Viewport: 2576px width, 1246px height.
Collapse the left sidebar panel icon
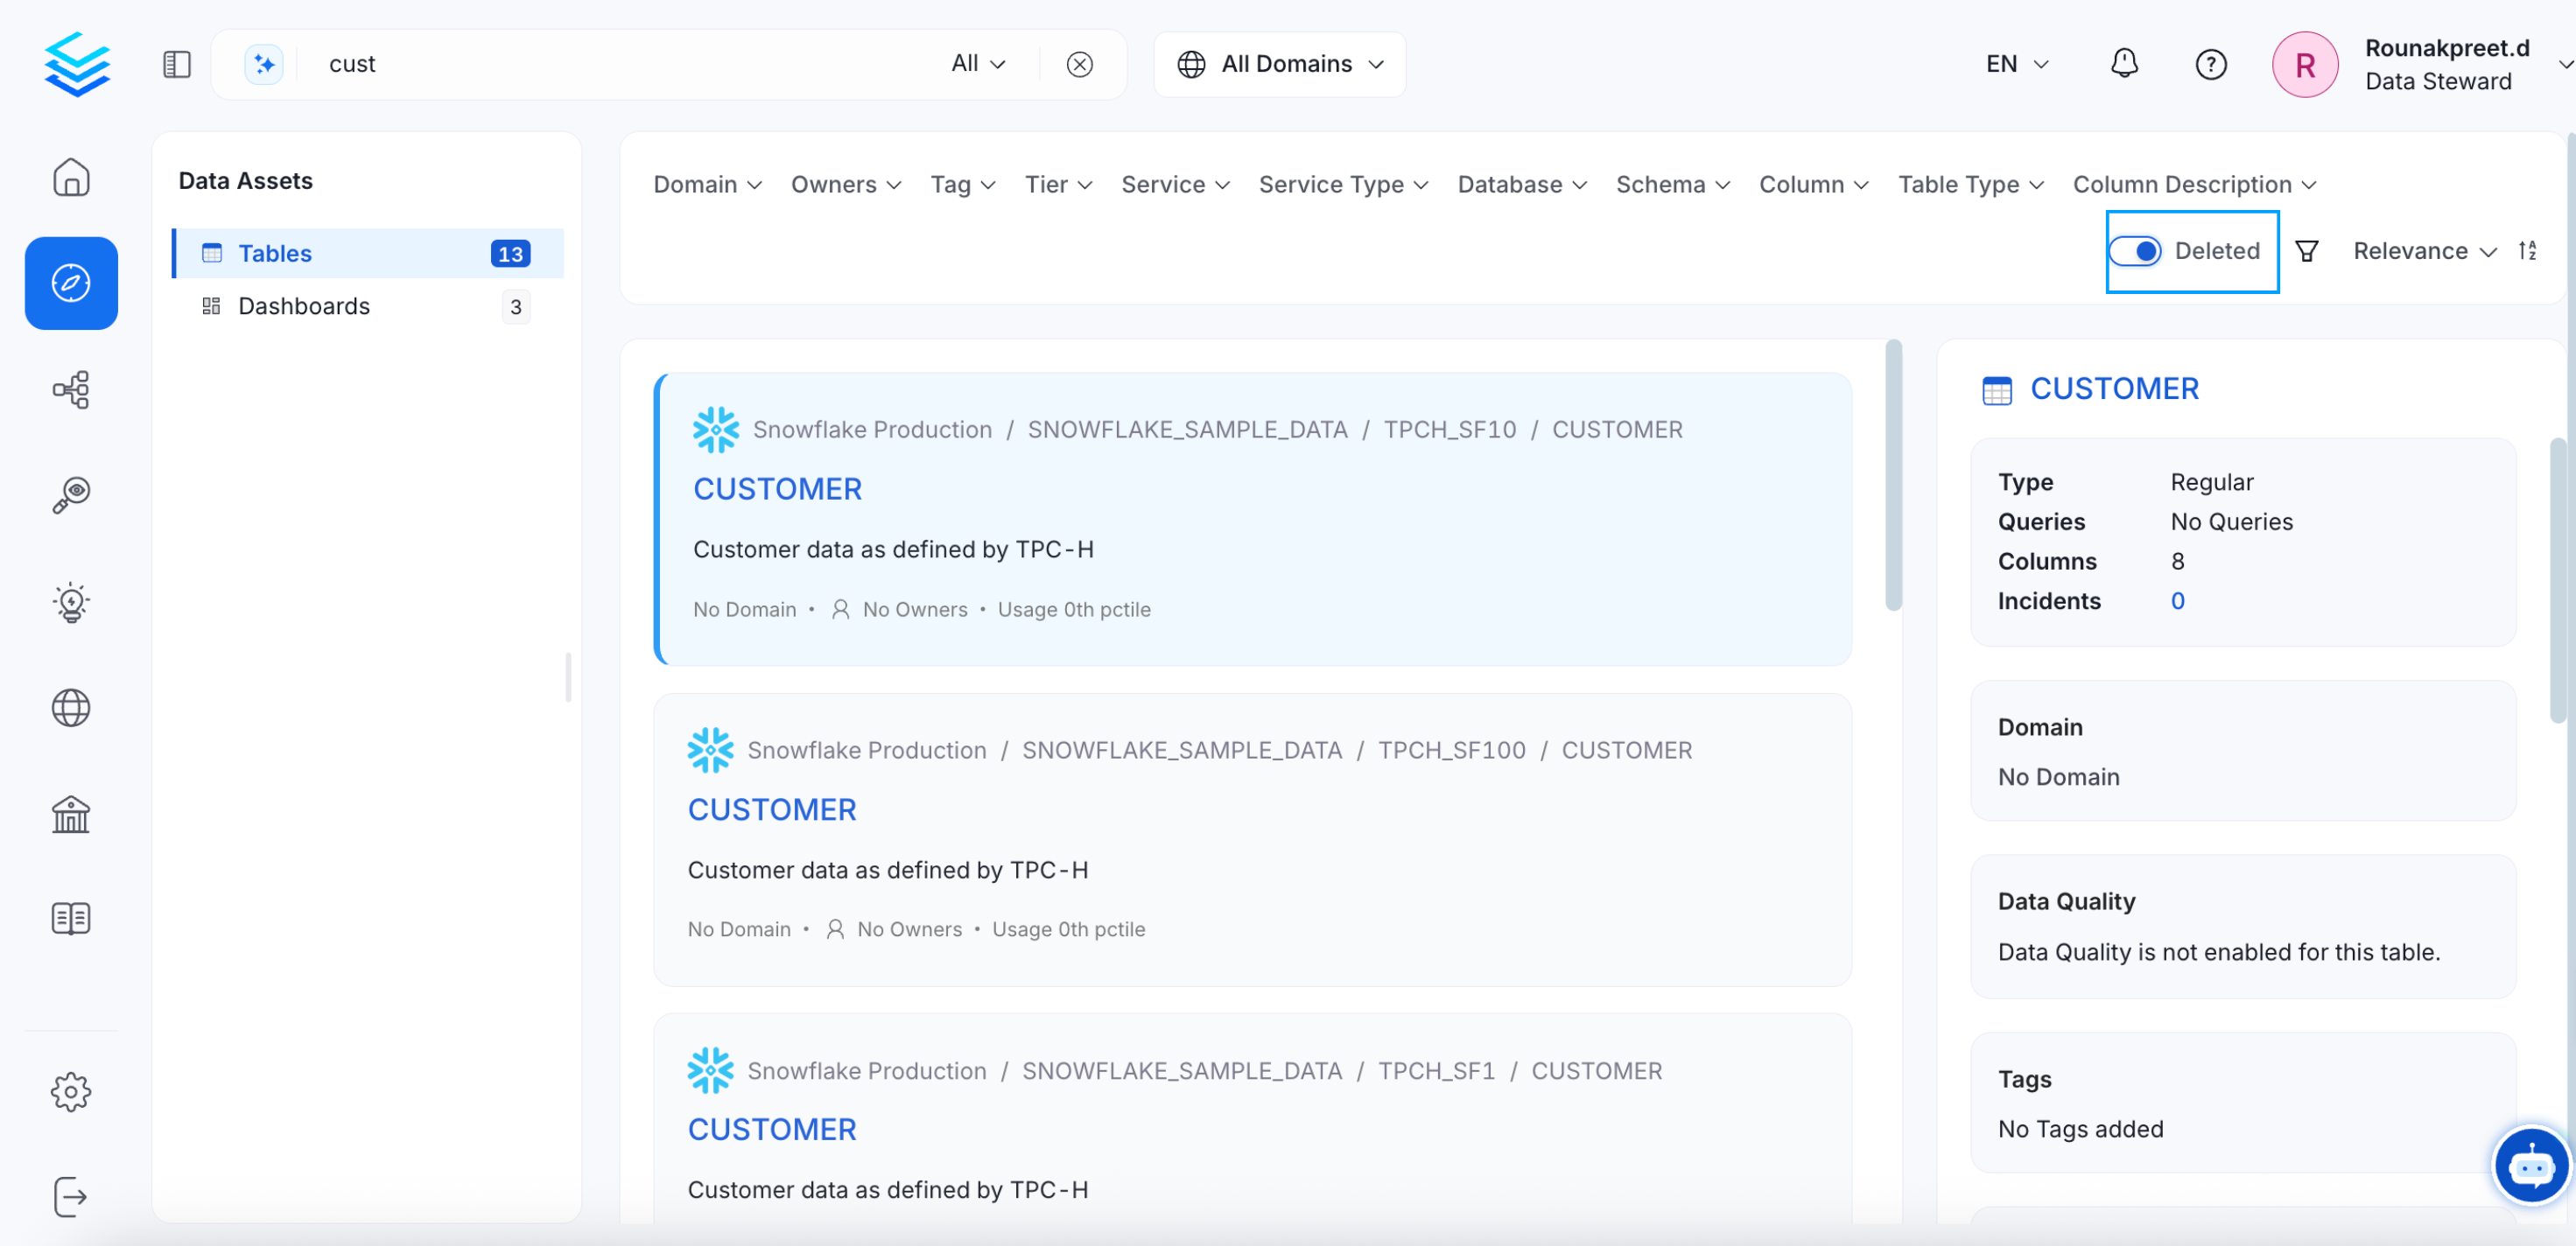tap(177, 64)
